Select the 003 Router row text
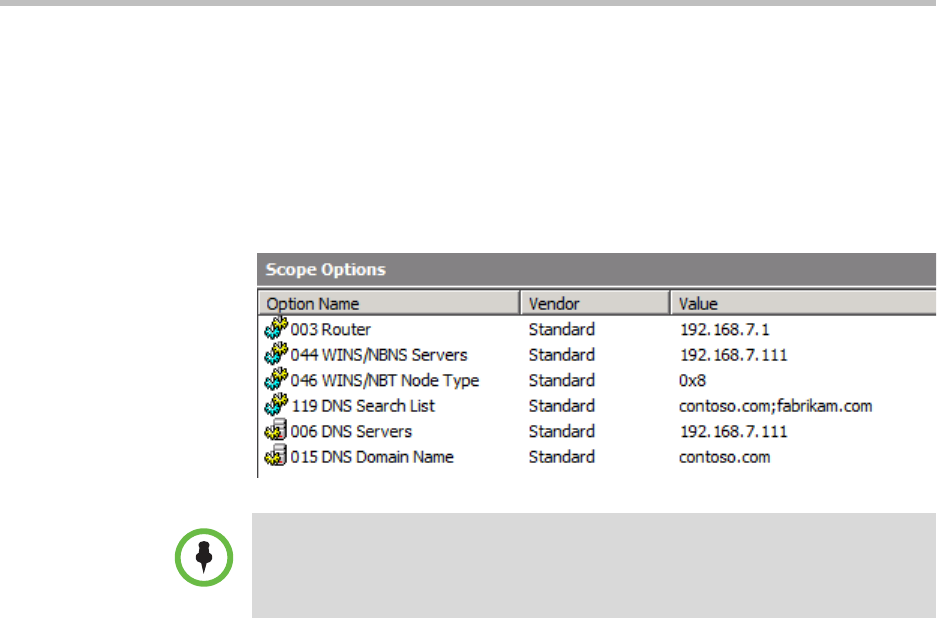The image size is (937, 618). (x=331, y=329)
